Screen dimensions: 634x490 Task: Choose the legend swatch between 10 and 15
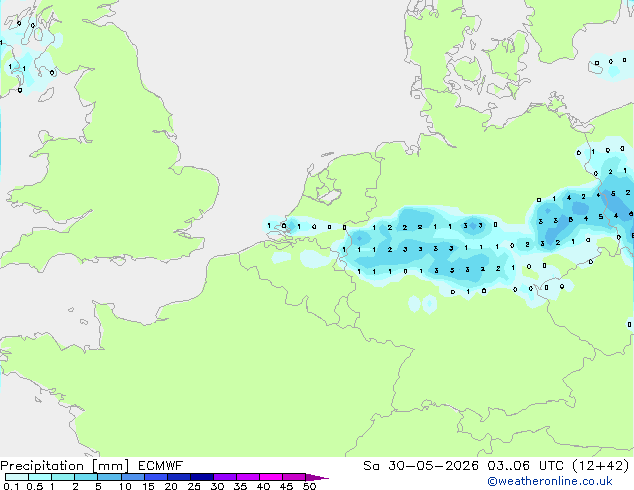(x=133, y=477)
